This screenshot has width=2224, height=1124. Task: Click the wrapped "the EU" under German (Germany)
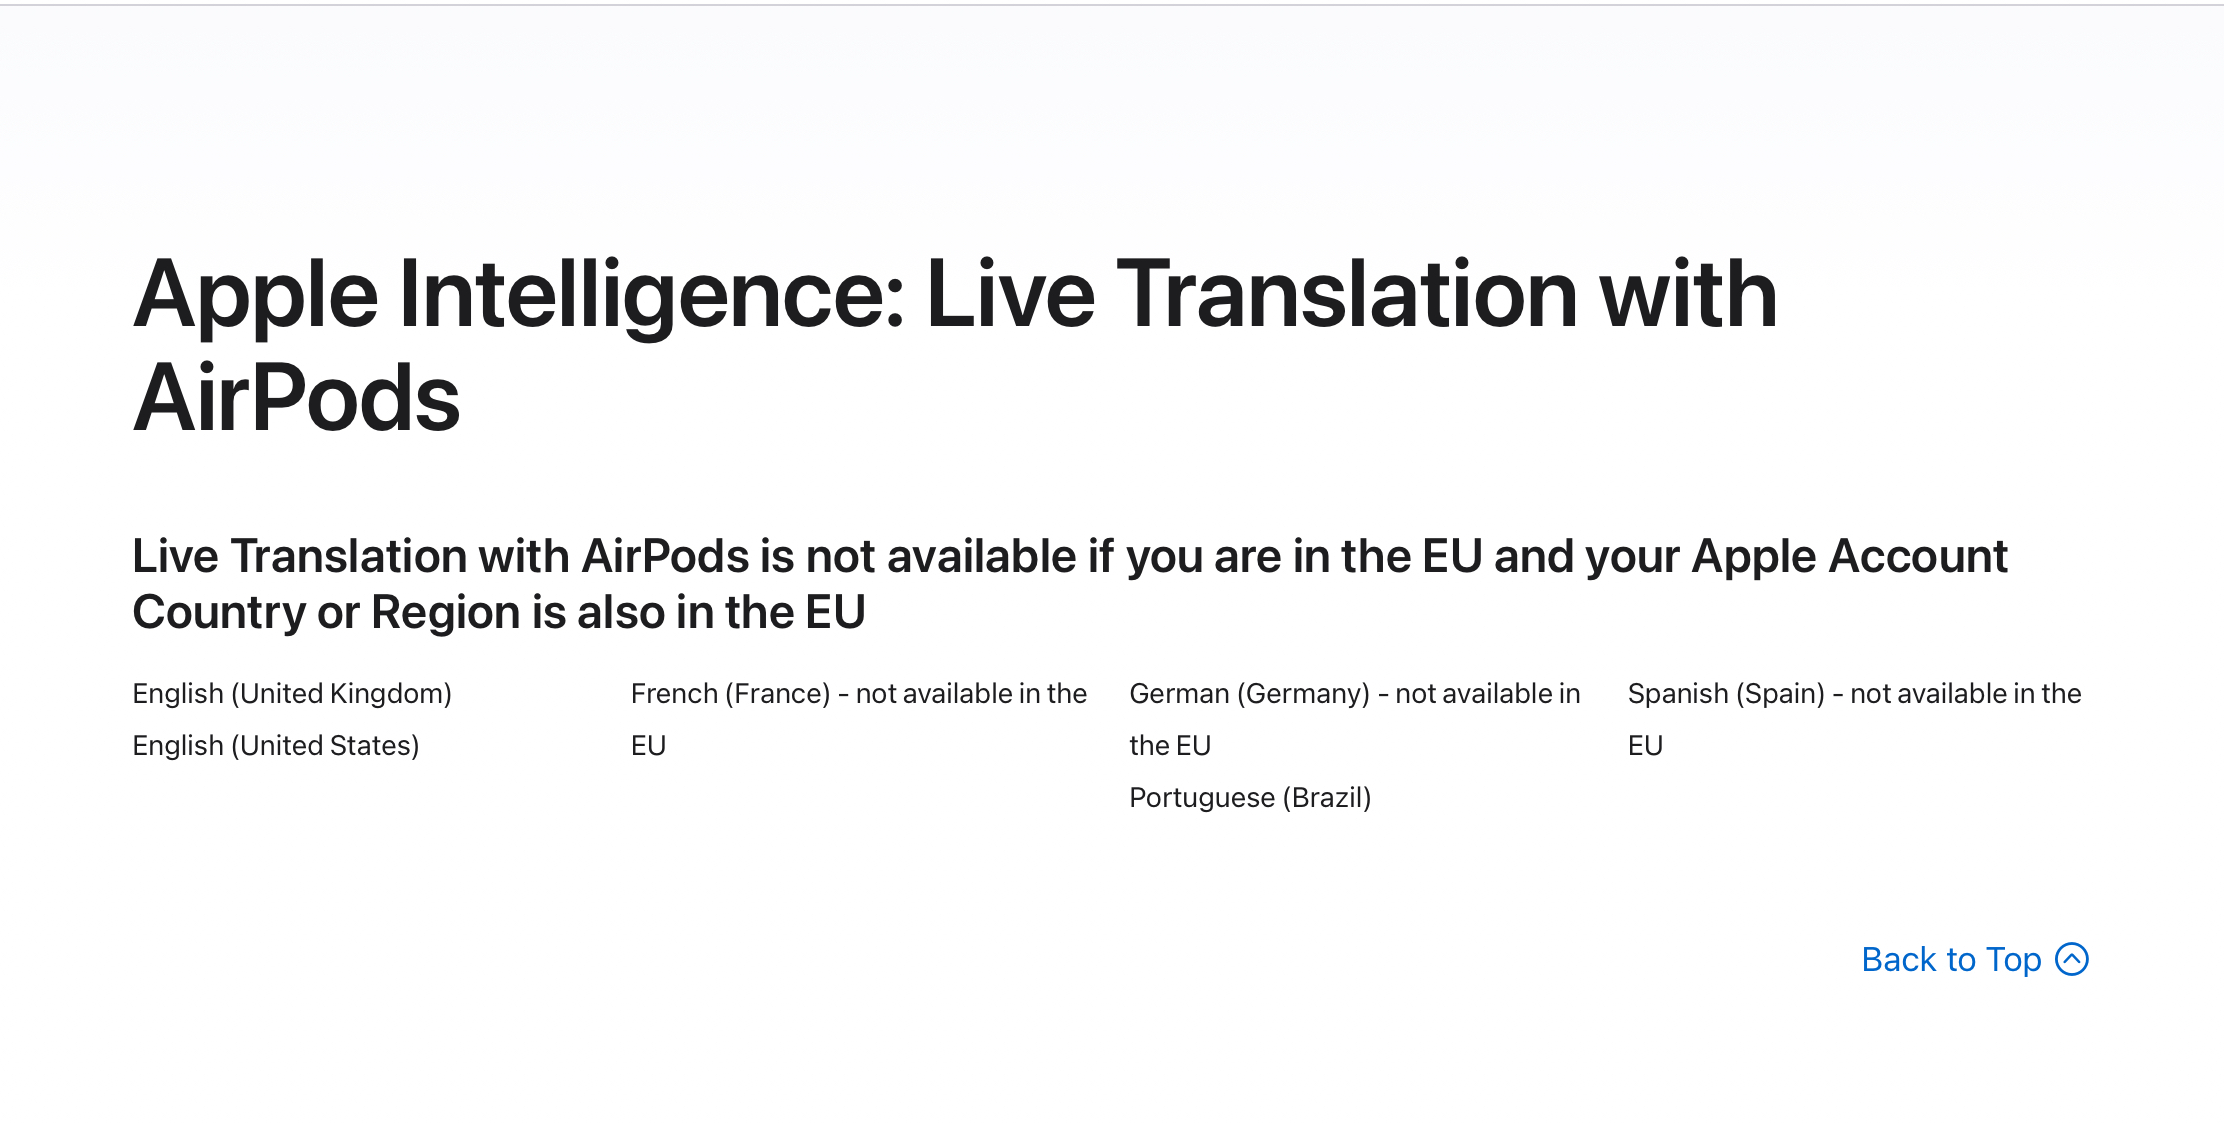[1170, 746]
